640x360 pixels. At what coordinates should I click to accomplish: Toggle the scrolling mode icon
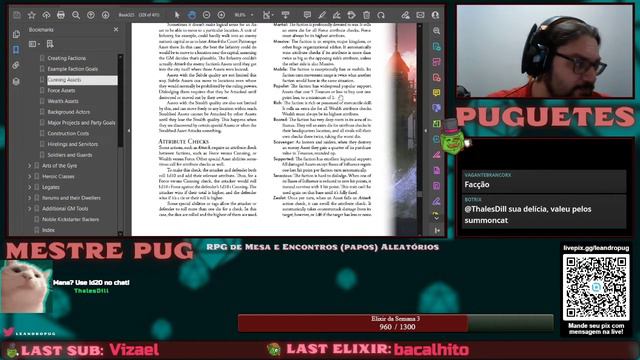tap(285, 15)
